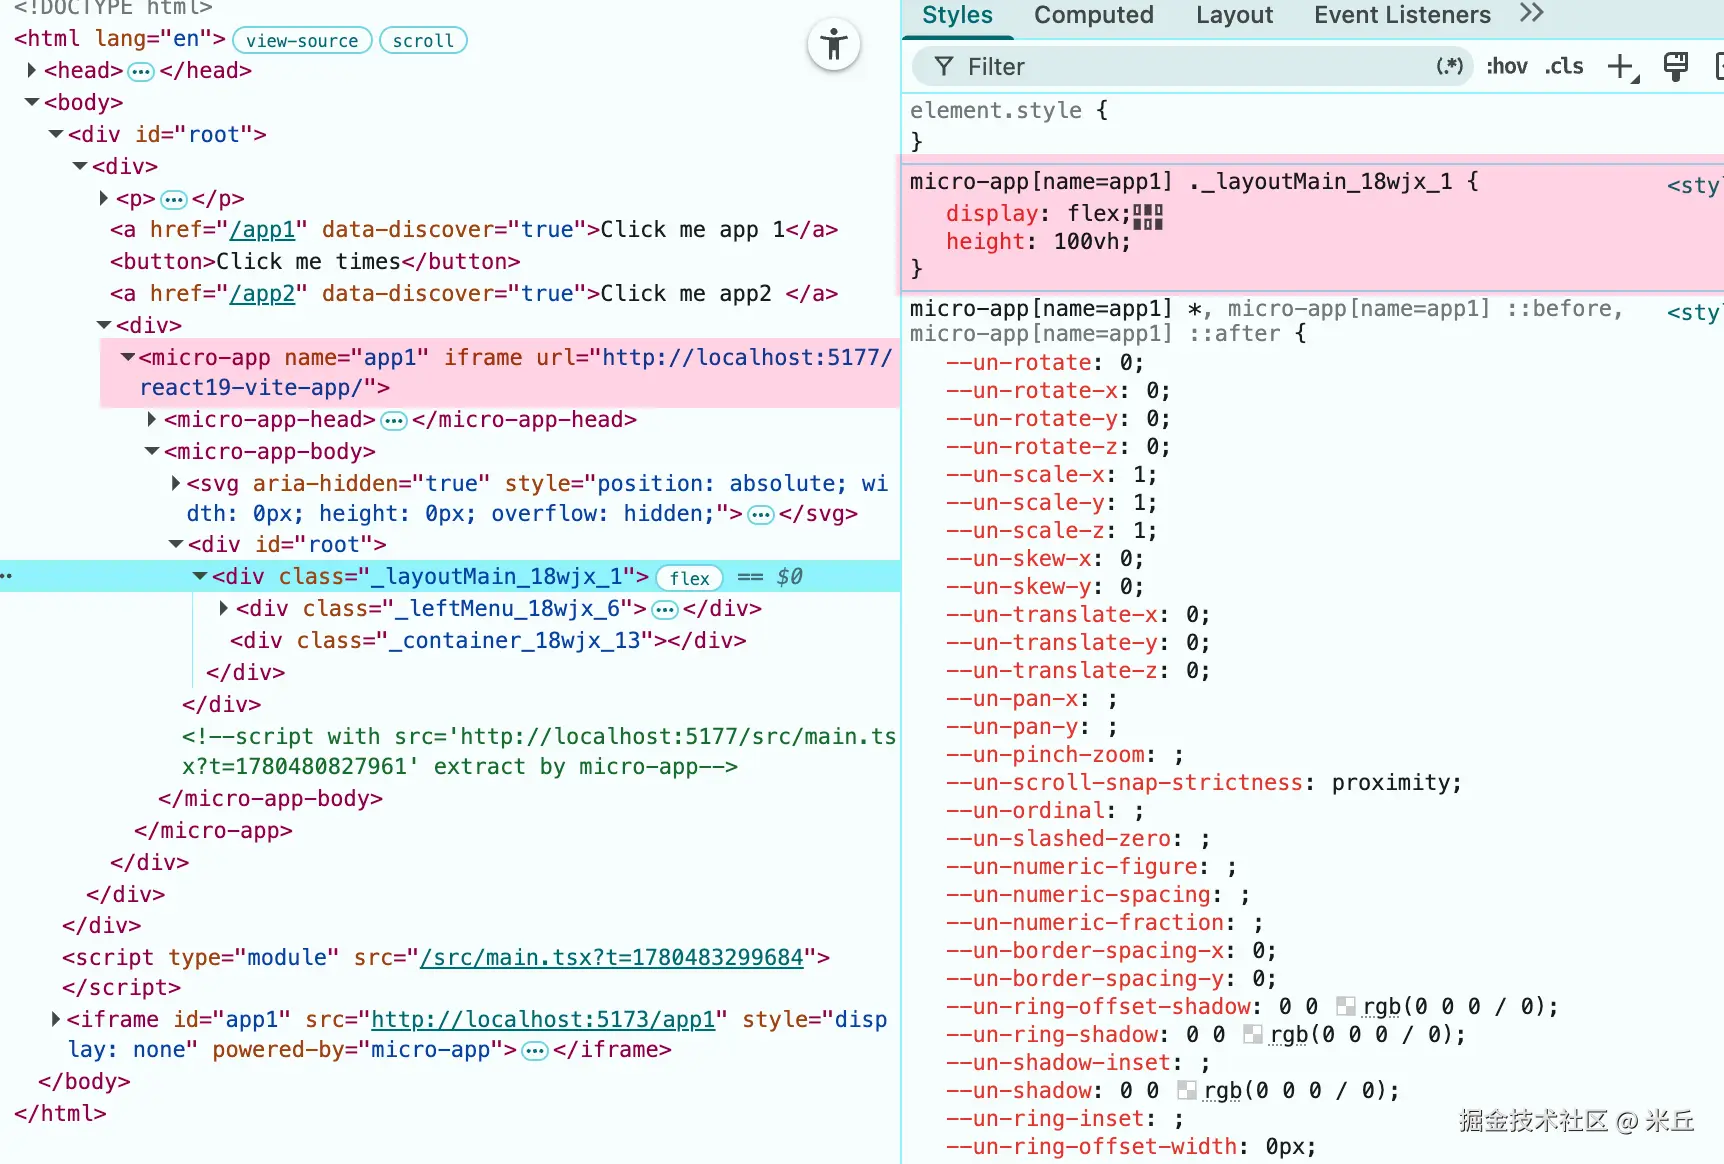Click the --un-shadow color swatch
This screenshot has height=1164, width=1724.
tap(1187, 1090)
